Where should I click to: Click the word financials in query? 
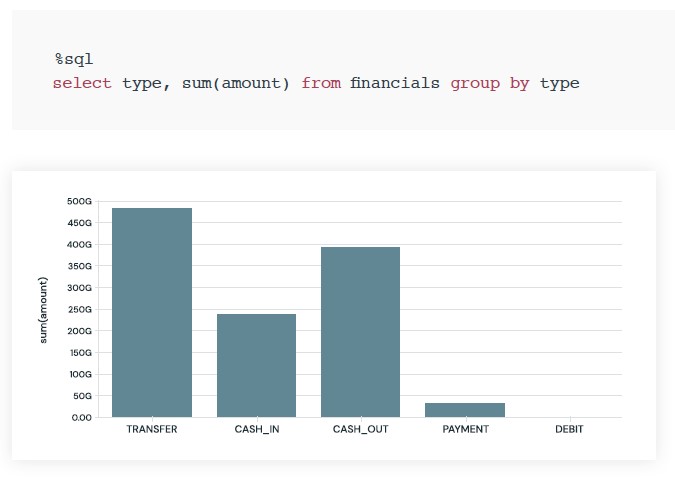[395, 83]
